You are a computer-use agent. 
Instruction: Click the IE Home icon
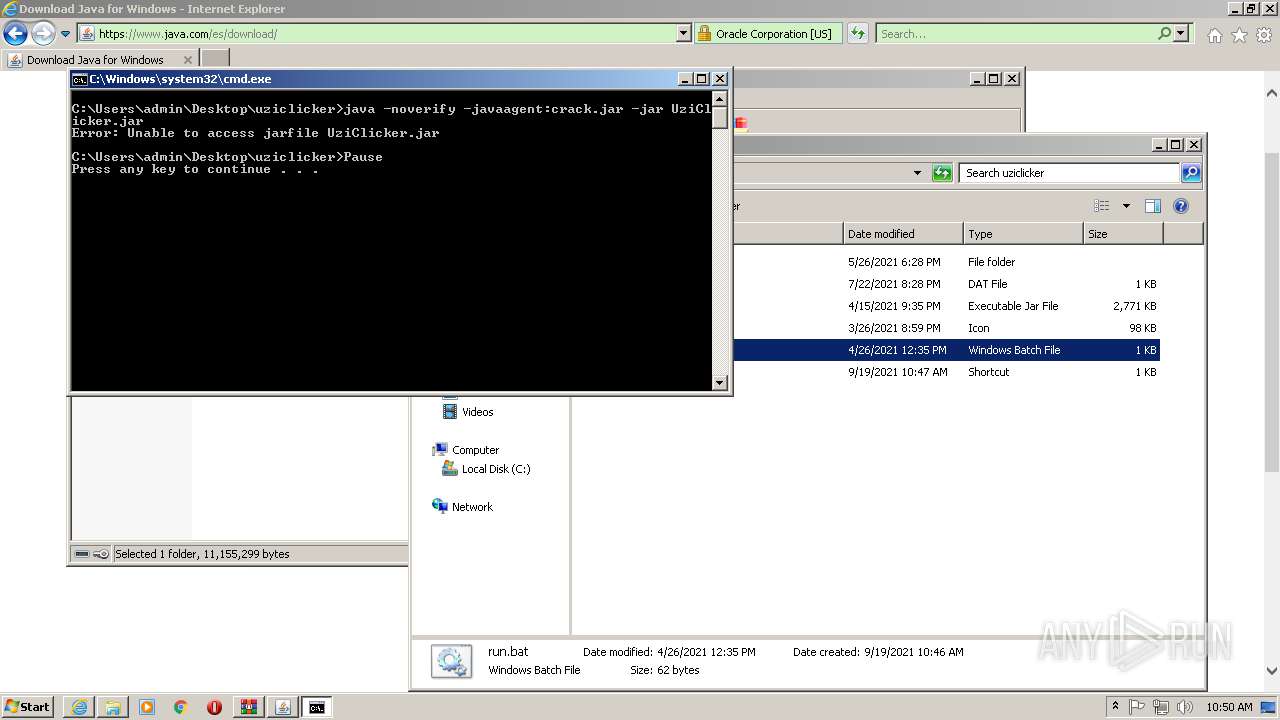pos(1214,35)
